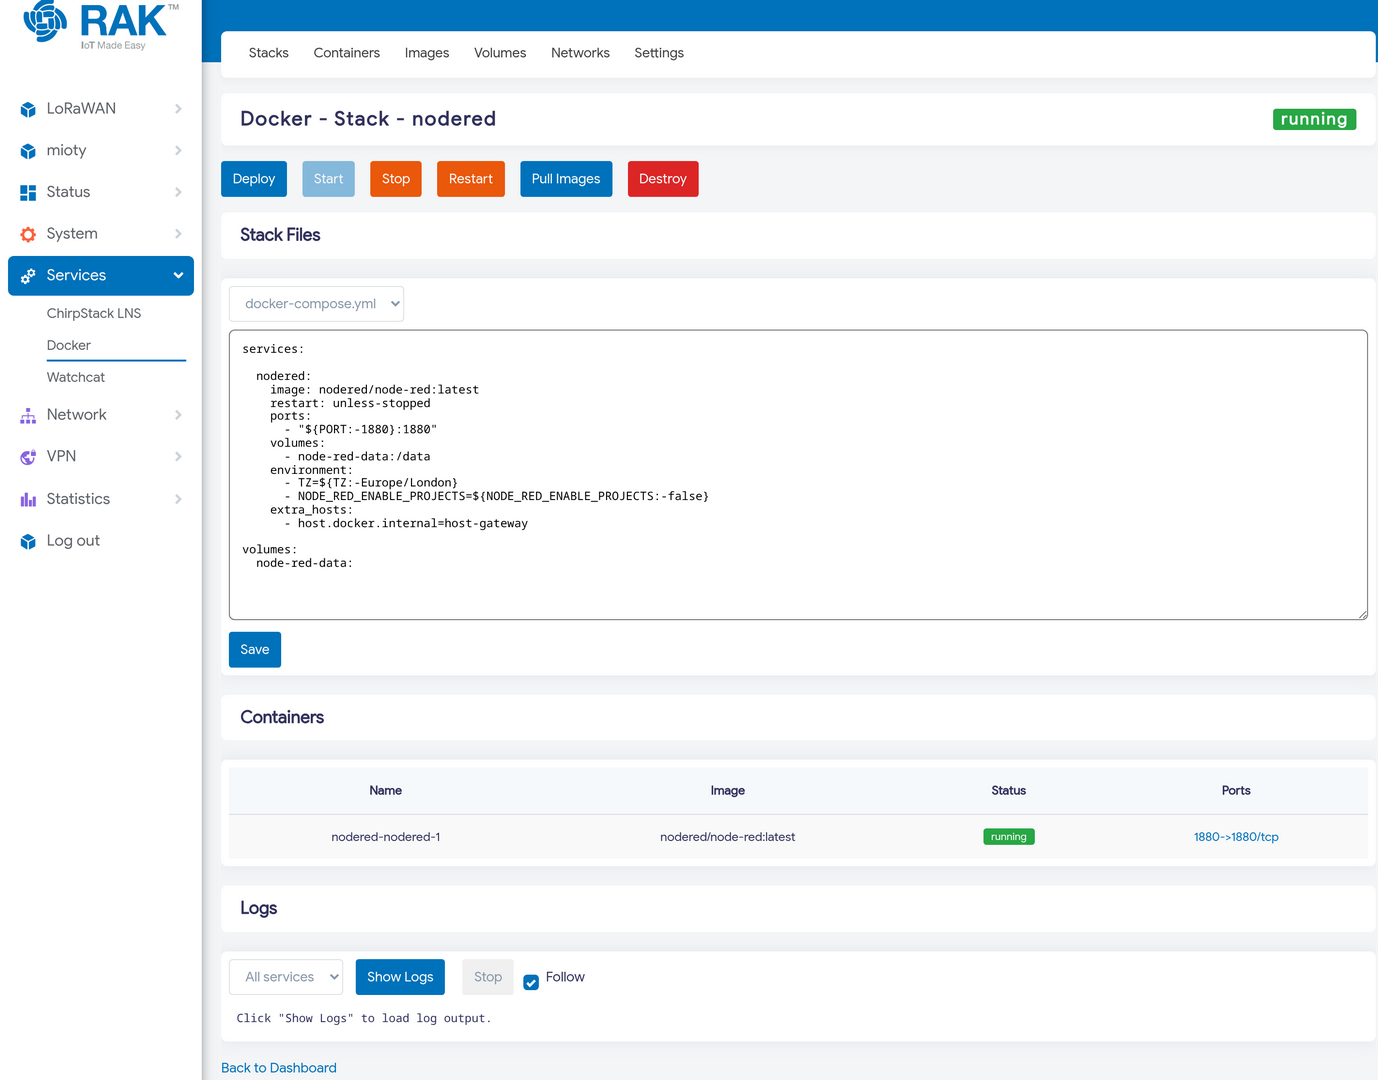Screen dimensions: 1378x1080
Task: Save the docker-compose file
Action: pyautogui.click(x=255, y=650)
